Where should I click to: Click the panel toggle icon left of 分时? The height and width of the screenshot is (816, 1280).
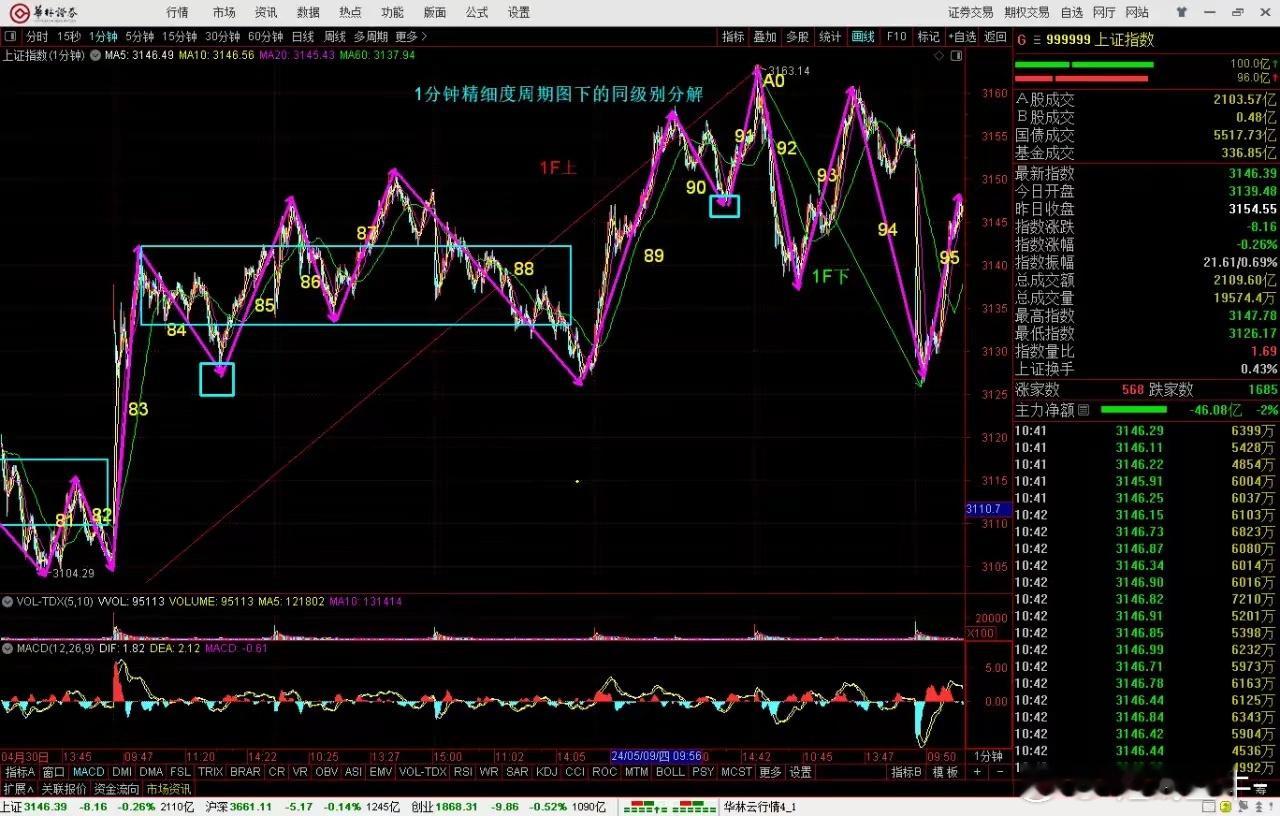tap(12, 37)
